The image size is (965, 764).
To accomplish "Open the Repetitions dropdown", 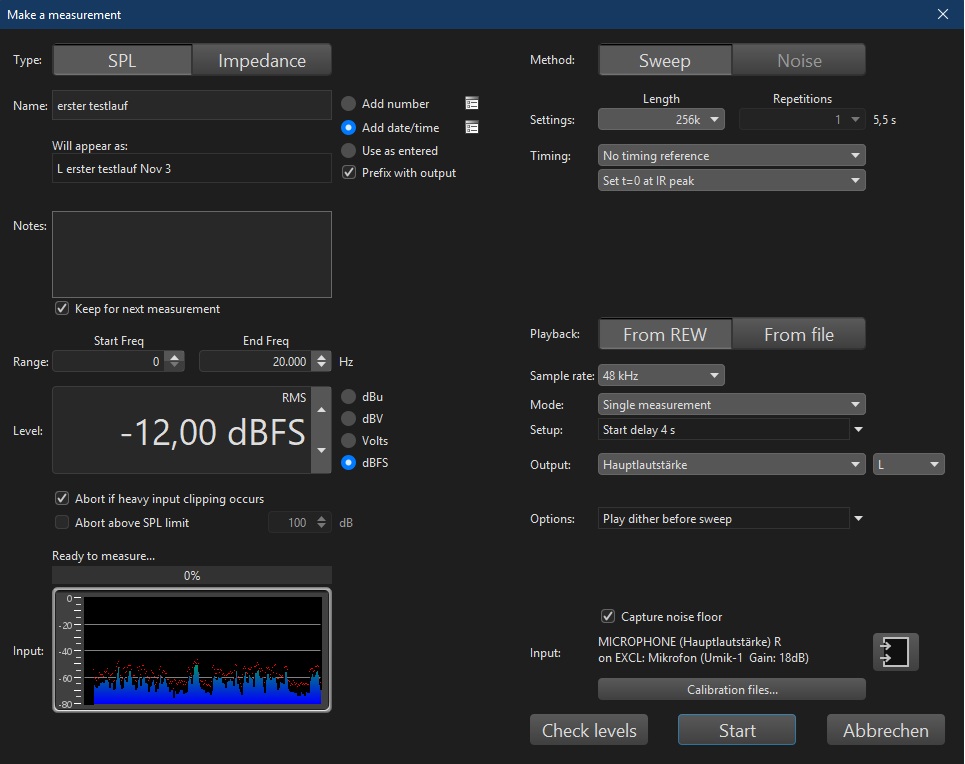I will (803, 119).
